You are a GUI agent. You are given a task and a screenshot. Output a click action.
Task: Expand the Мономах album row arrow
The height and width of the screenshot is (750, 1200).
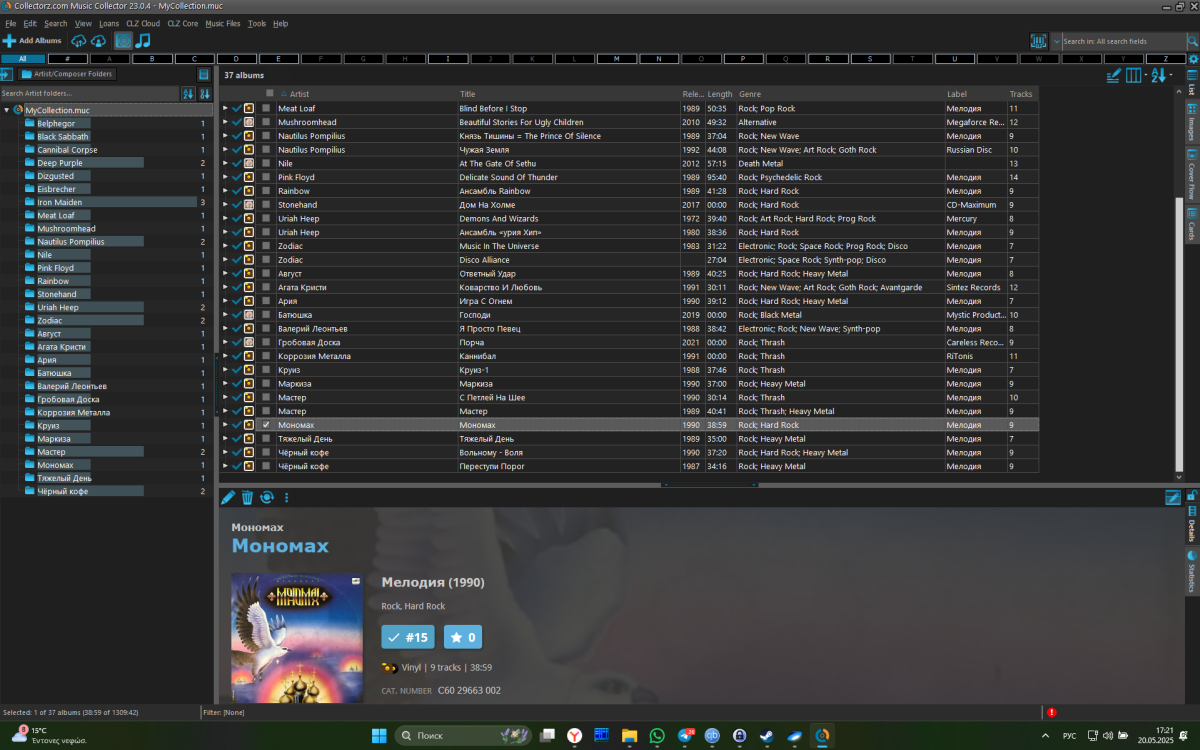[226, 425]
